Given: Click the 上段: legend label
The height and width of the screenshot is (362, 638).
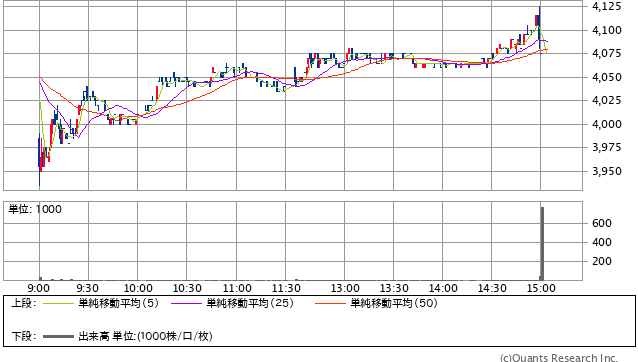Looking at the screenshot, I should point(24,303).
